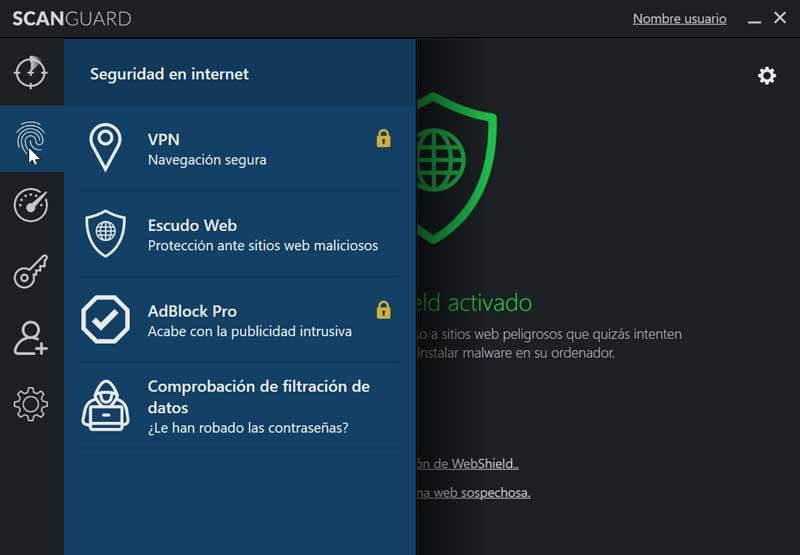Open the antivirus scan radar icon

pos(31,72)
